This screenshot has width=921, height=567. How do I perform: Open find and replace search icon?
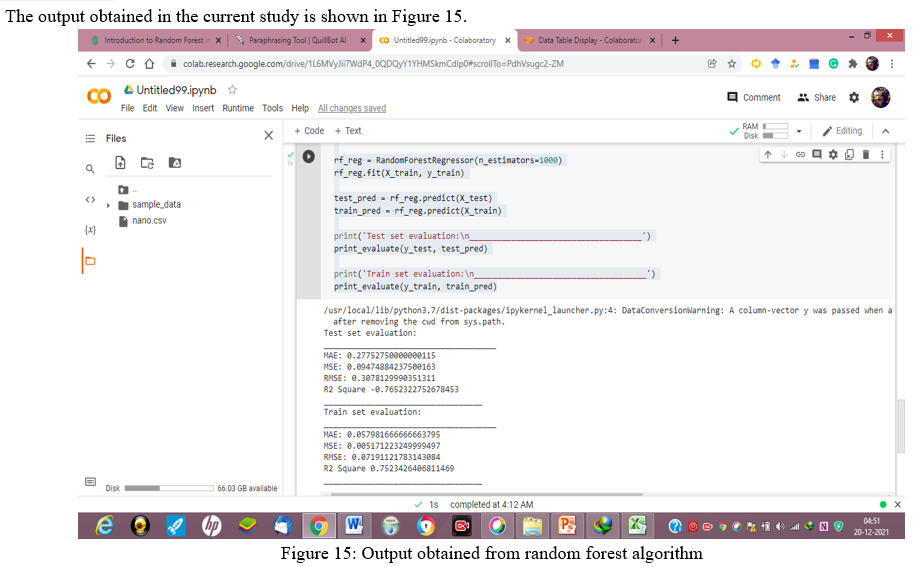tap(90, 169)
